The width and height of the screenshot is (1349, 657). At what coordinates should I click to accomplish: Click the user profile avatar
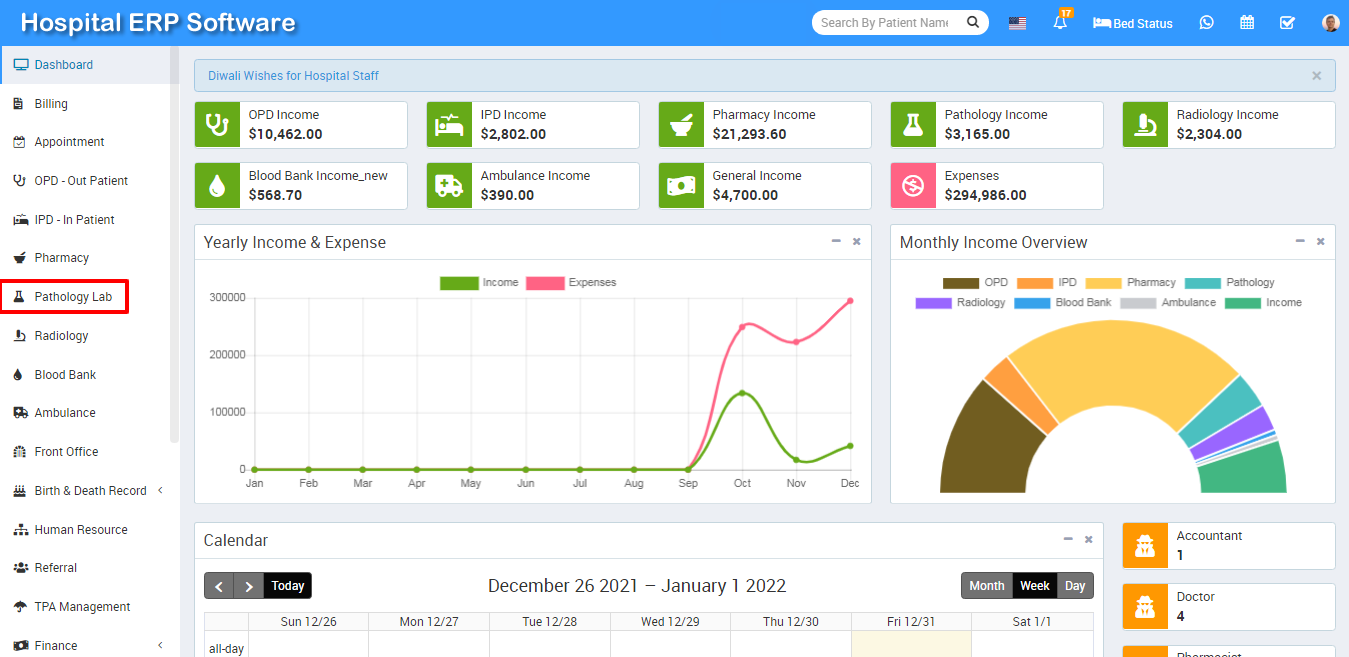coord(1330,23)
